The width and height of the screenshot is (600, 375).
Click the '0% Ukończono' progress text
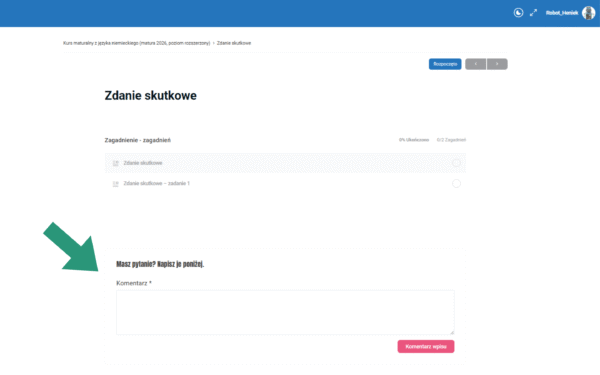click(x=414, y=140)
